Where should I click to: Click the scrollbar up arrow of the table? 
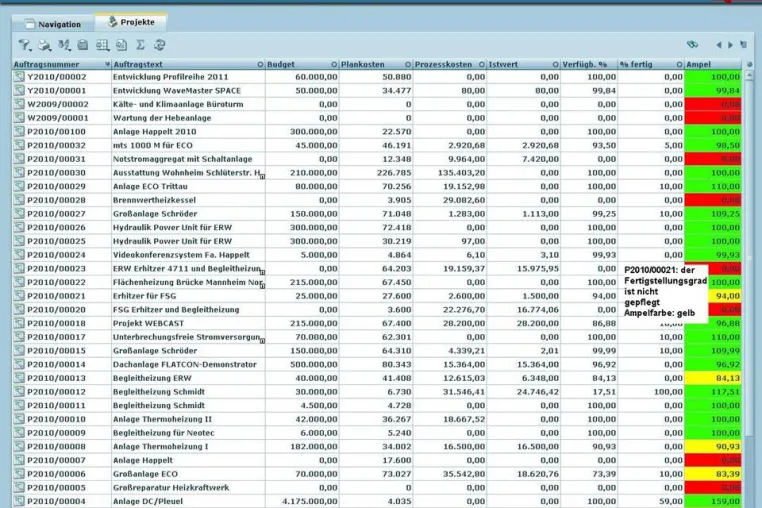749,75
